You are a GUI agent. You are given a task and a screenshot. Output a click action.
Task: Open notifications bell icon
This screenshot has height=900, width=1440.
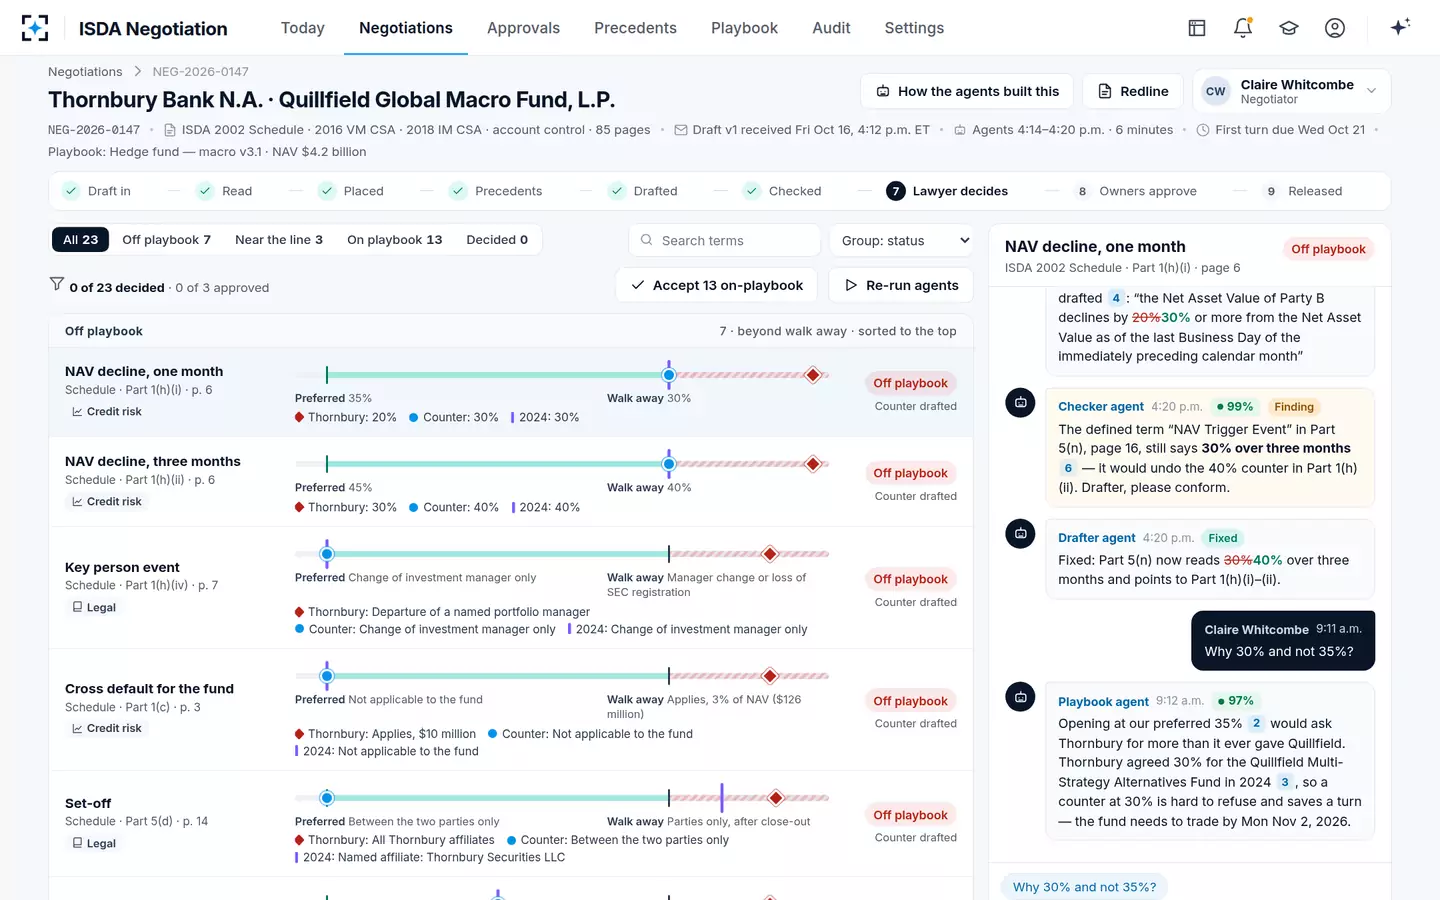click(x=1243, y=28)
